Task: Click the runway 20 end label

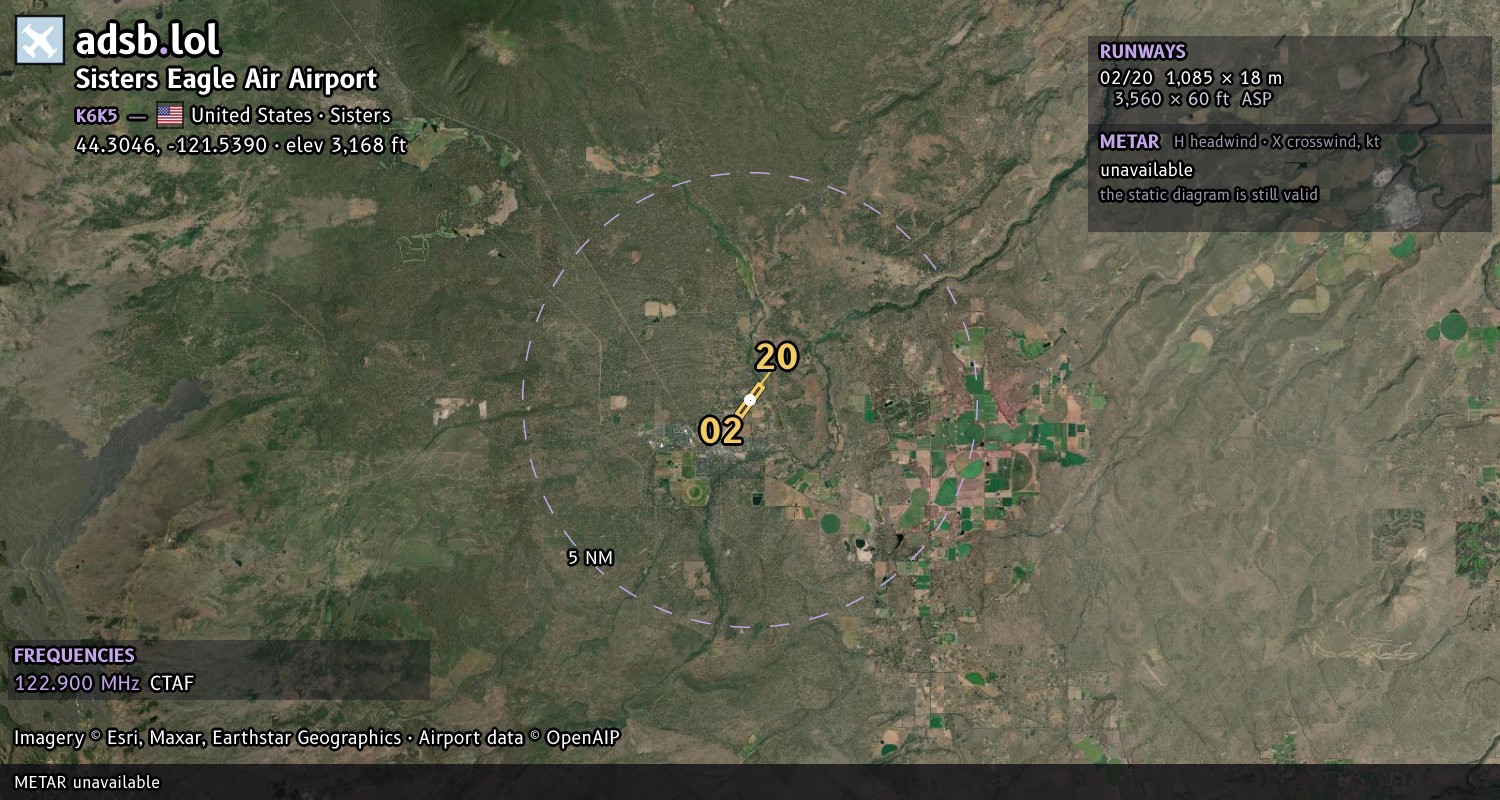Action: [x=776, y=357]
